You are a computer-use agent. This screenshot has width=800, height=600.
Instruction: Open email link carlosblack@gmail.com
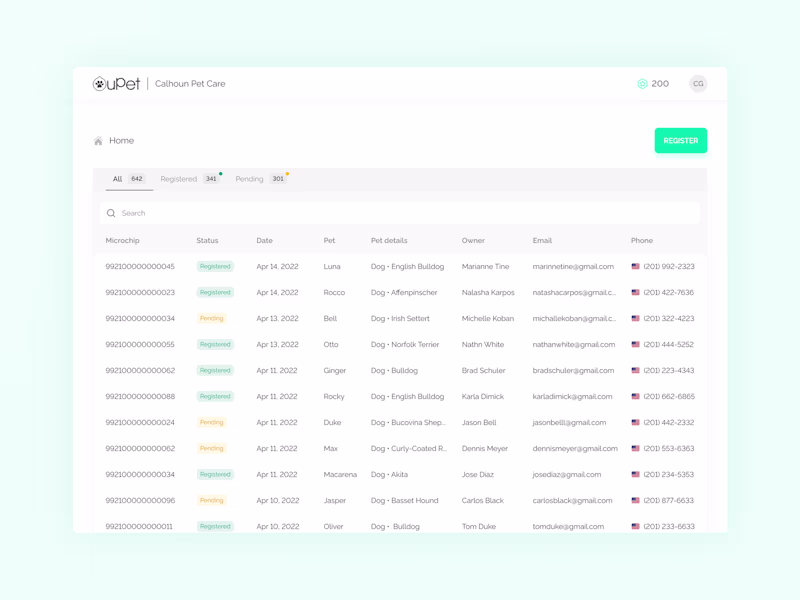click(571, 500)
